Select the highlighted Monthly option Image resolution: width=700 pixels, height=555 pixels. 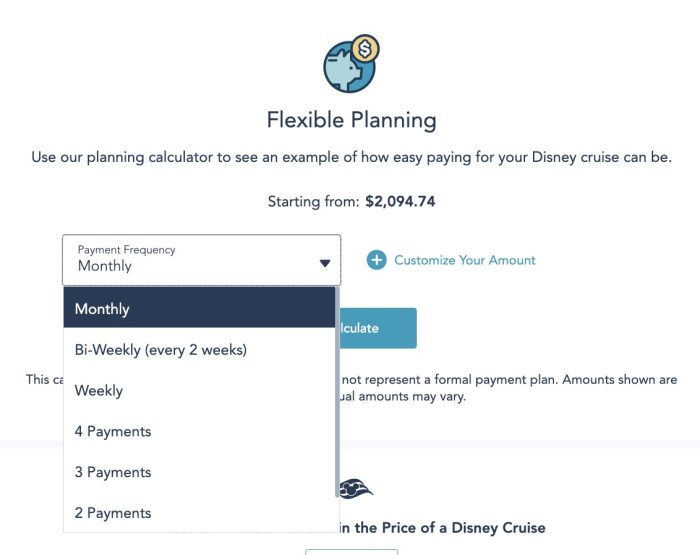point(200,309)
